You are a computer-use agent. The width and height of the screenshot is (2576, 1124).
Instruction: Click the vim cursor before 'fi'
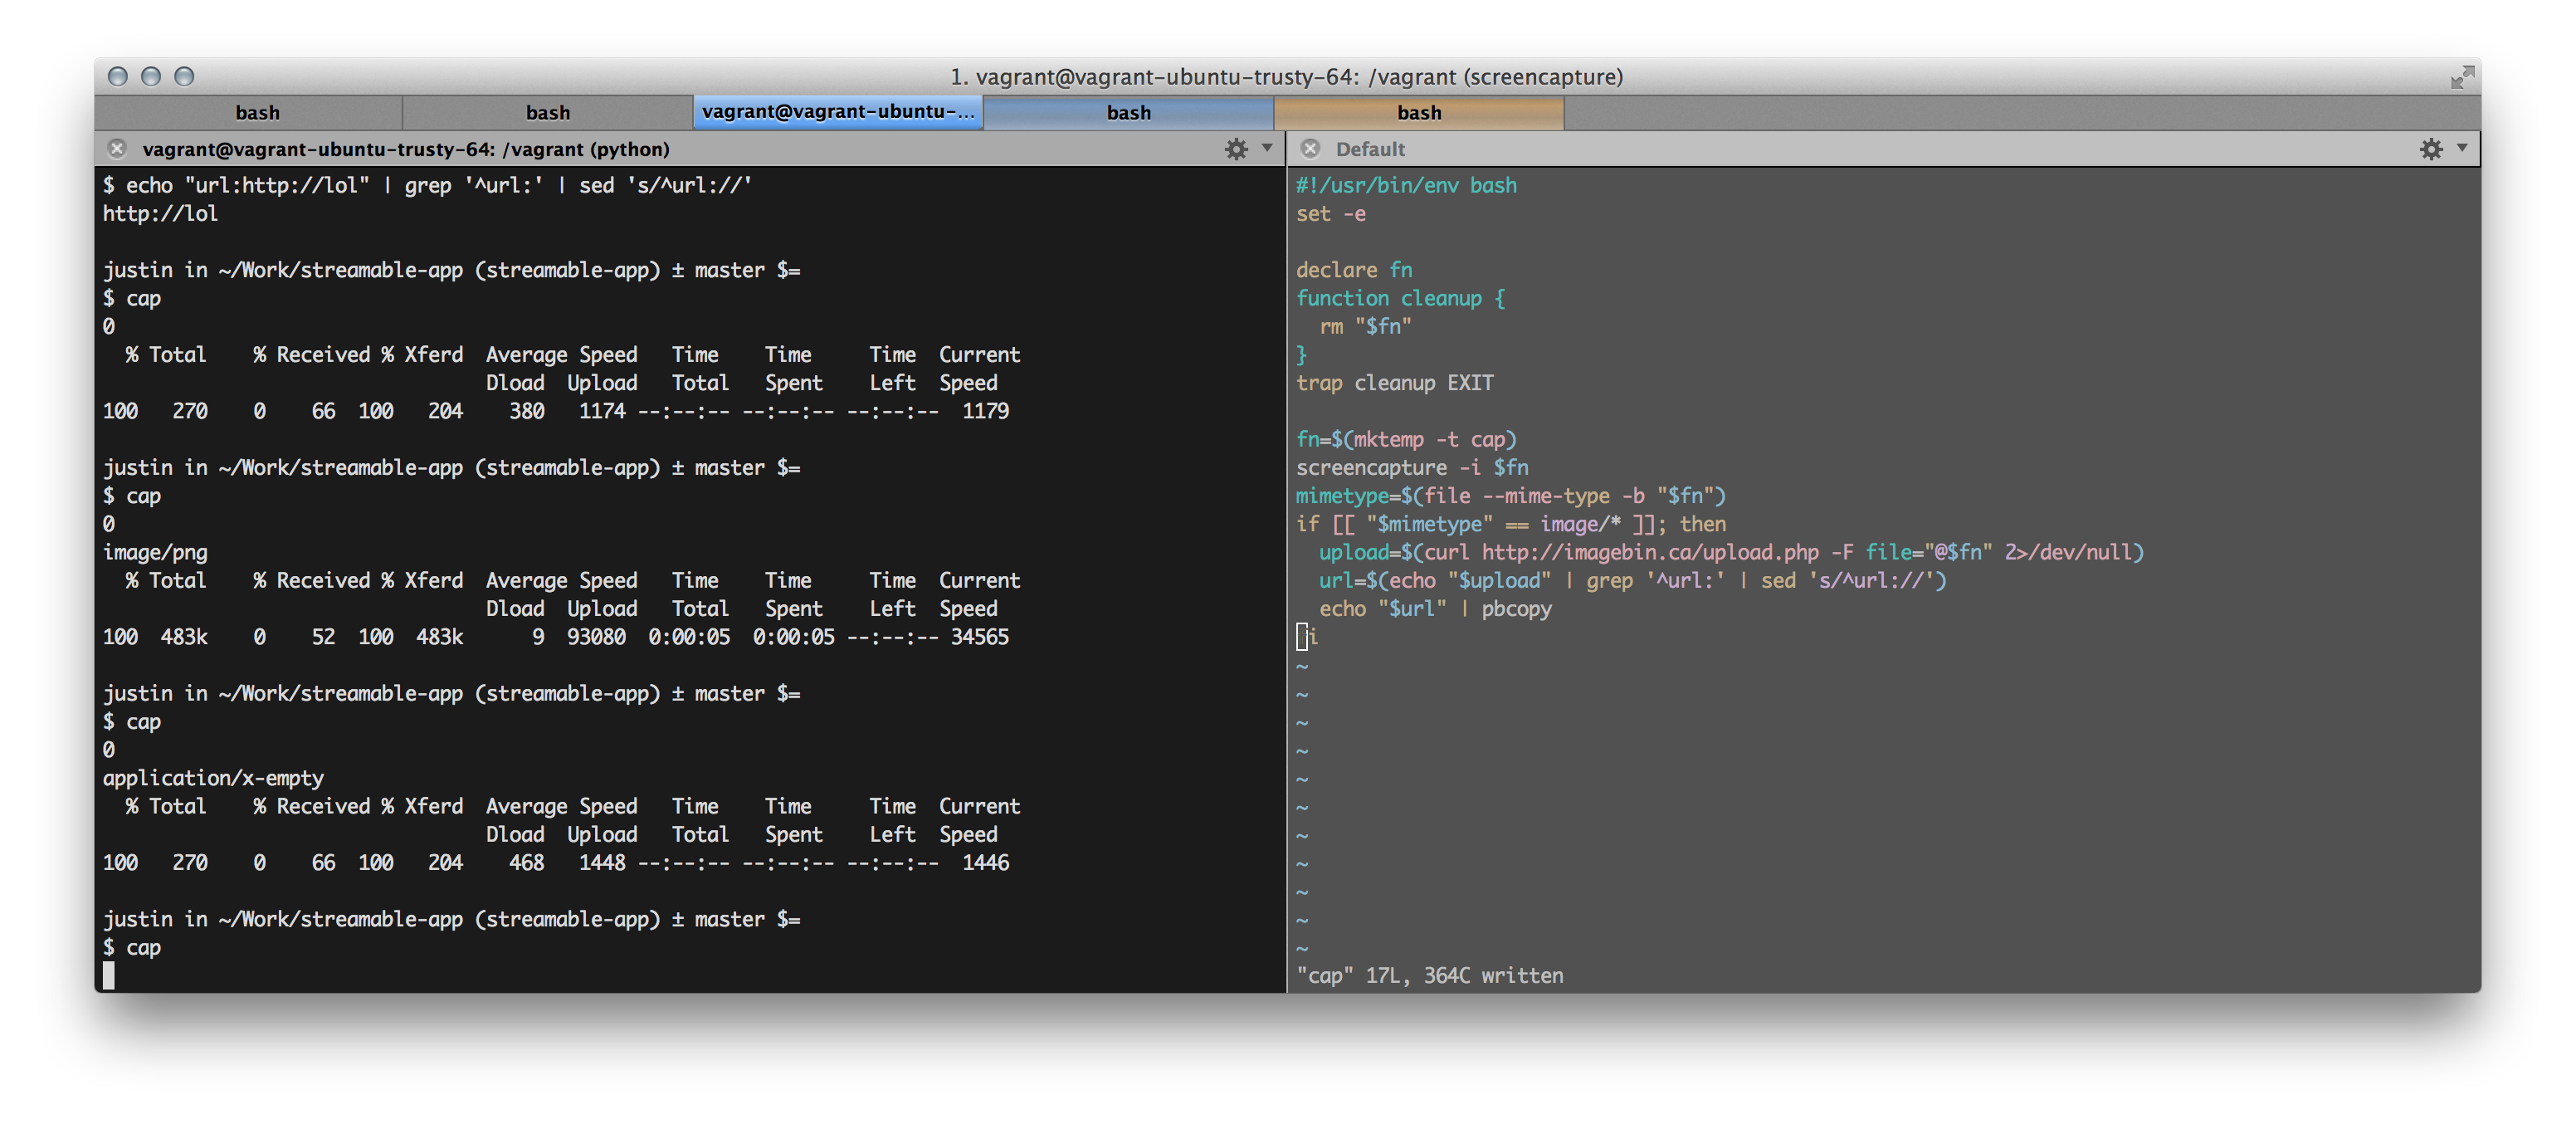pos(1301,637)
